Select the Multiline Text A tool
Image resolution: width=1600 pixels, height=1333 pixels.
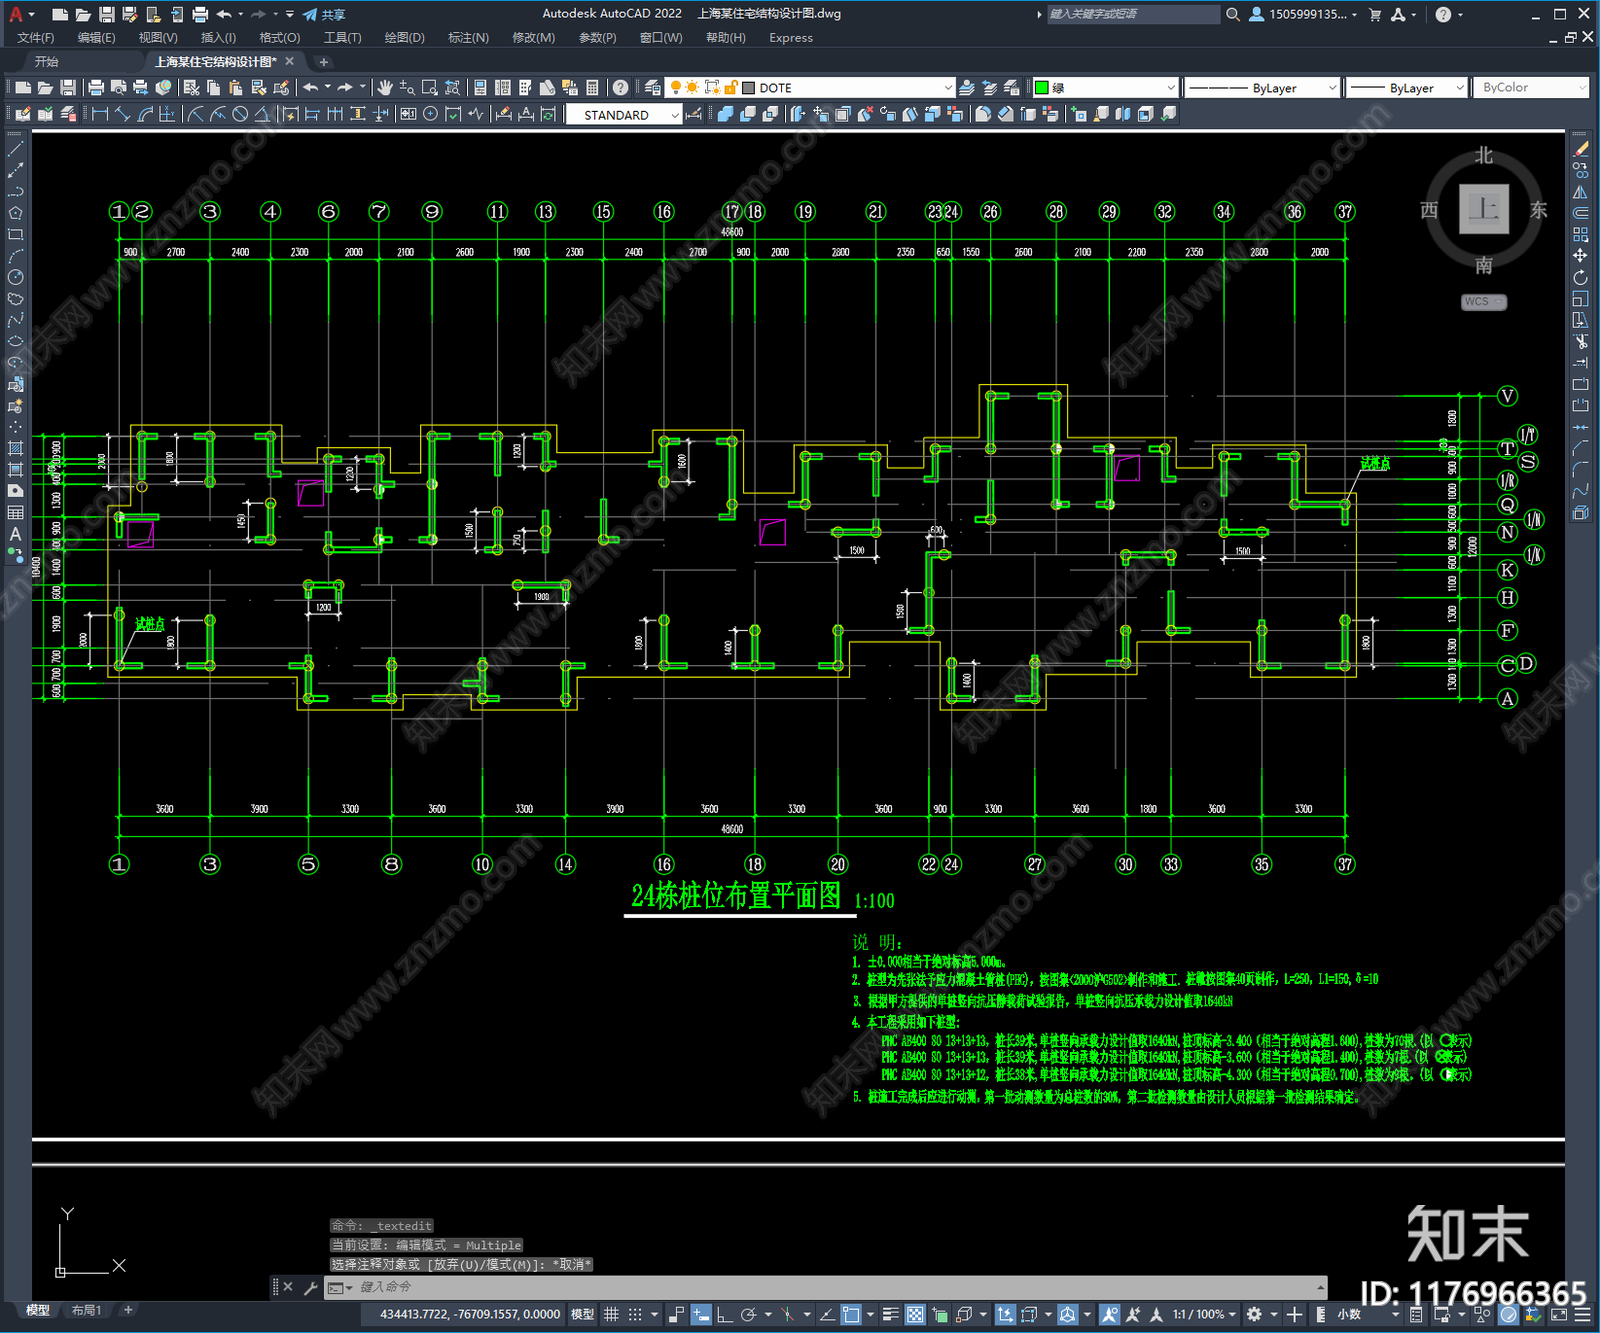click(15, 534)
